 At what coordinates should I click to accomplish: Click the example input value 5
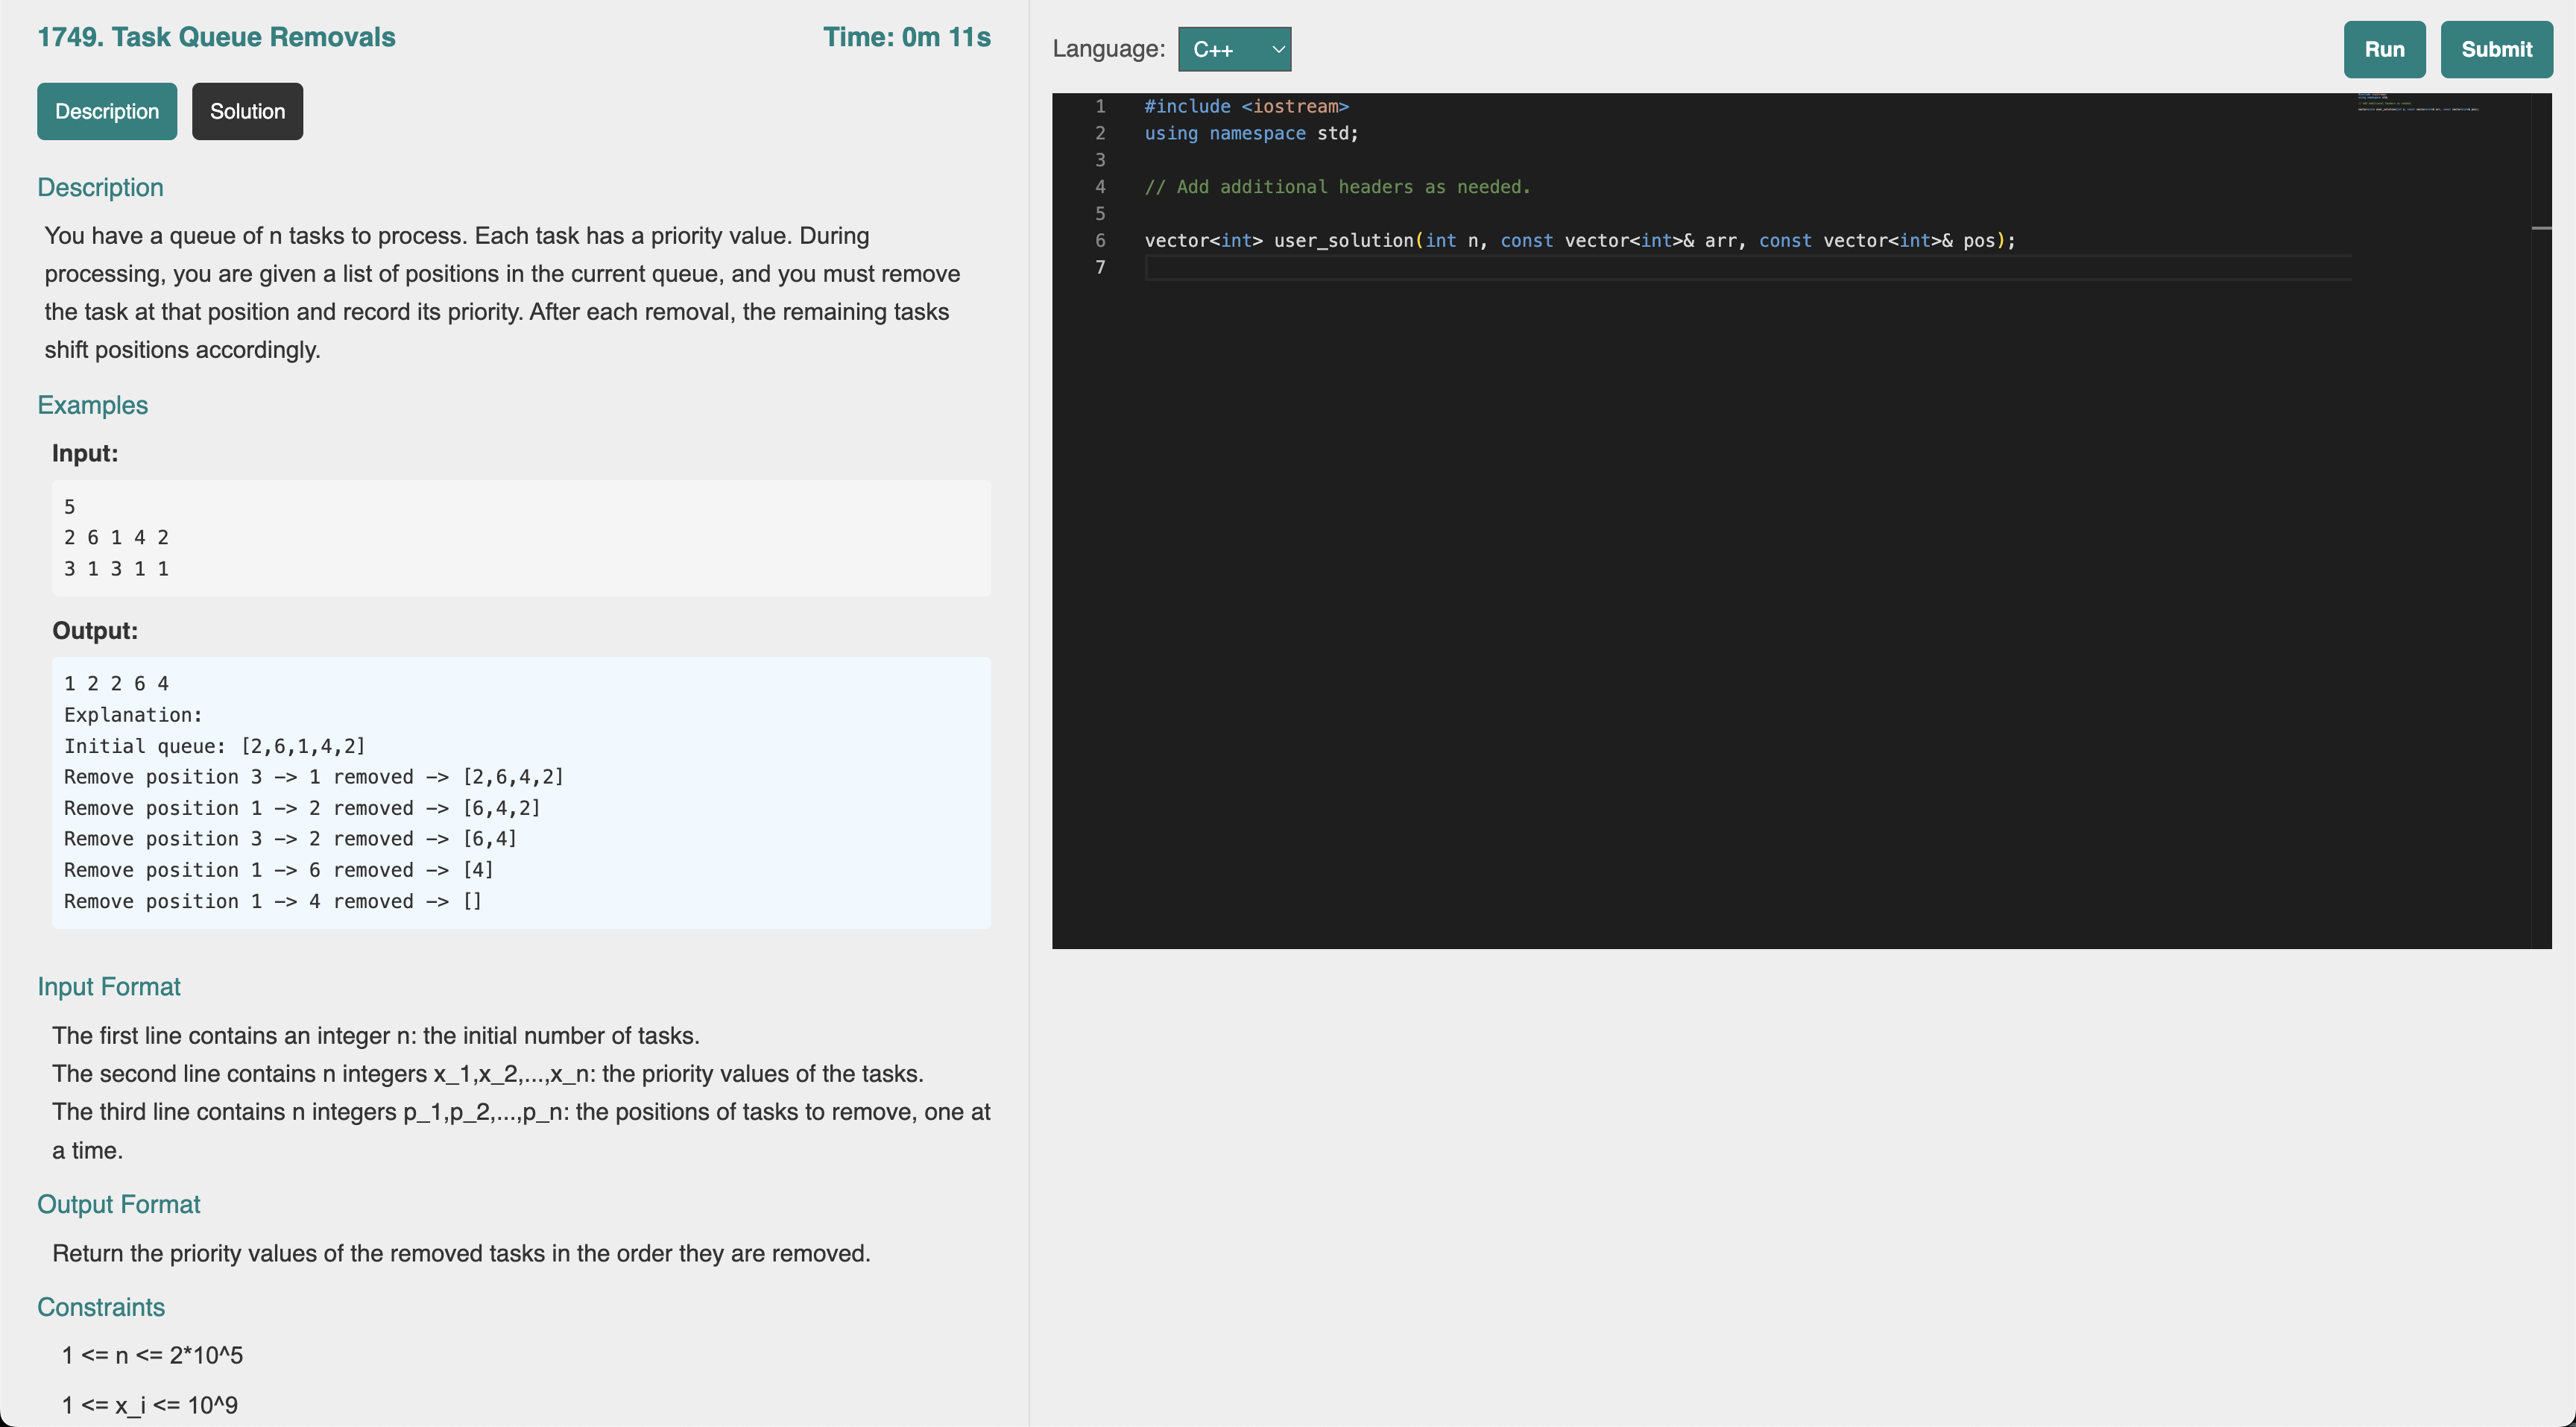(x=69, y=507)
